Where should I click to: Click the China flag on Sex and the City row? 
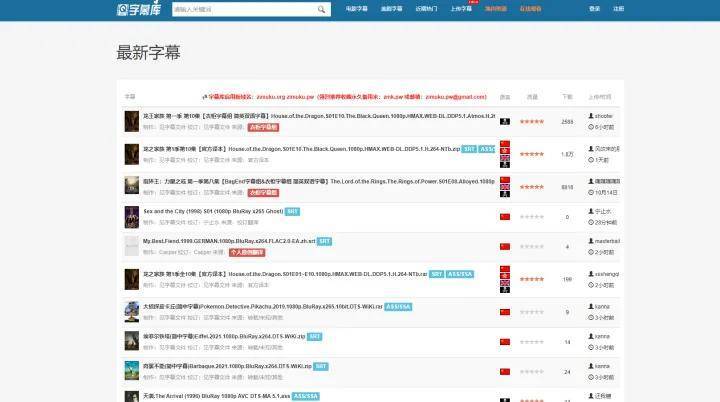[505, 216]
